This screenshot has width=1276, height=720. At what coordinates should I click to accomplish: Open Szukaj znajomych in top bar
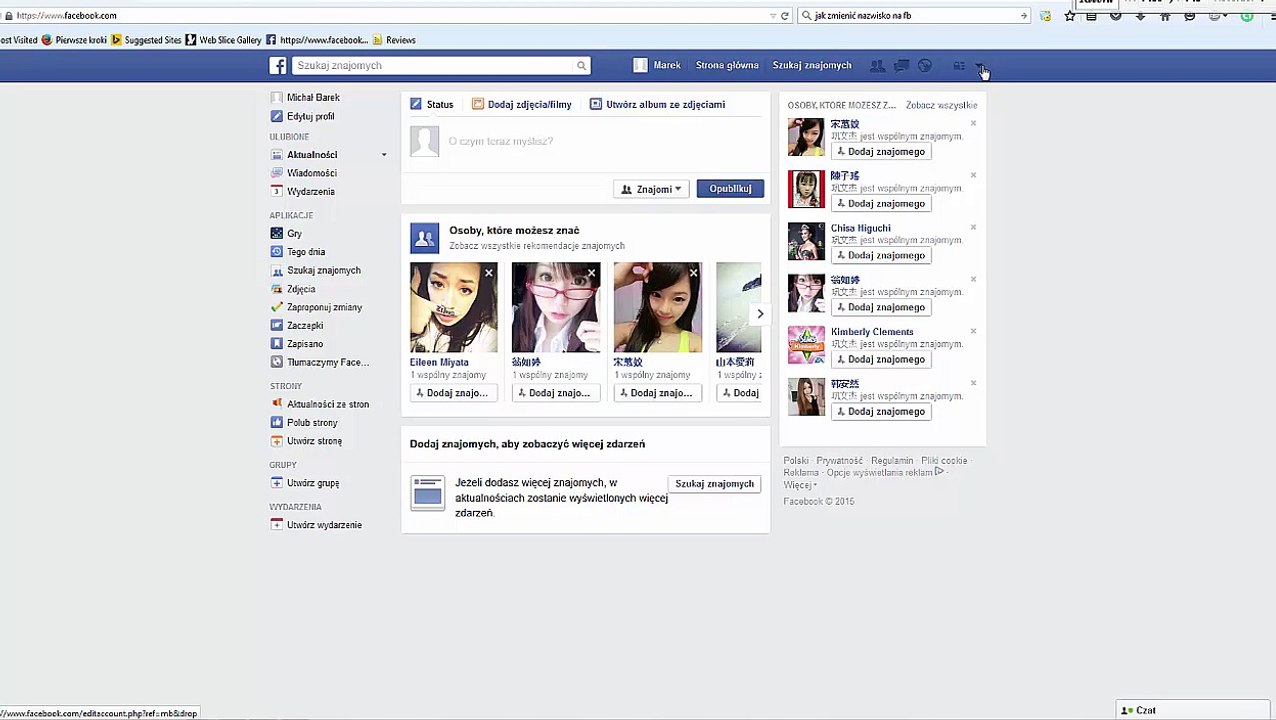click(812, 65)
